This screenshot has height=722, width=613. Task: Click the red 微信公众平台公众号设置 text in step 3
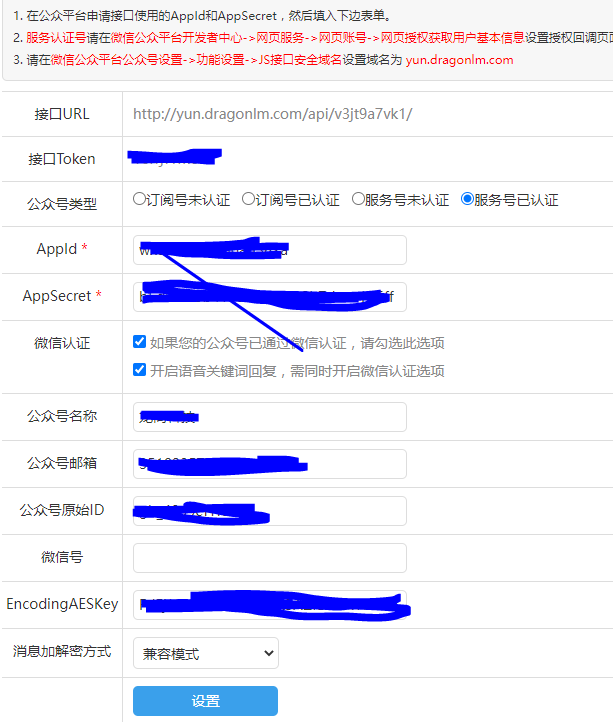pos(117,60)
